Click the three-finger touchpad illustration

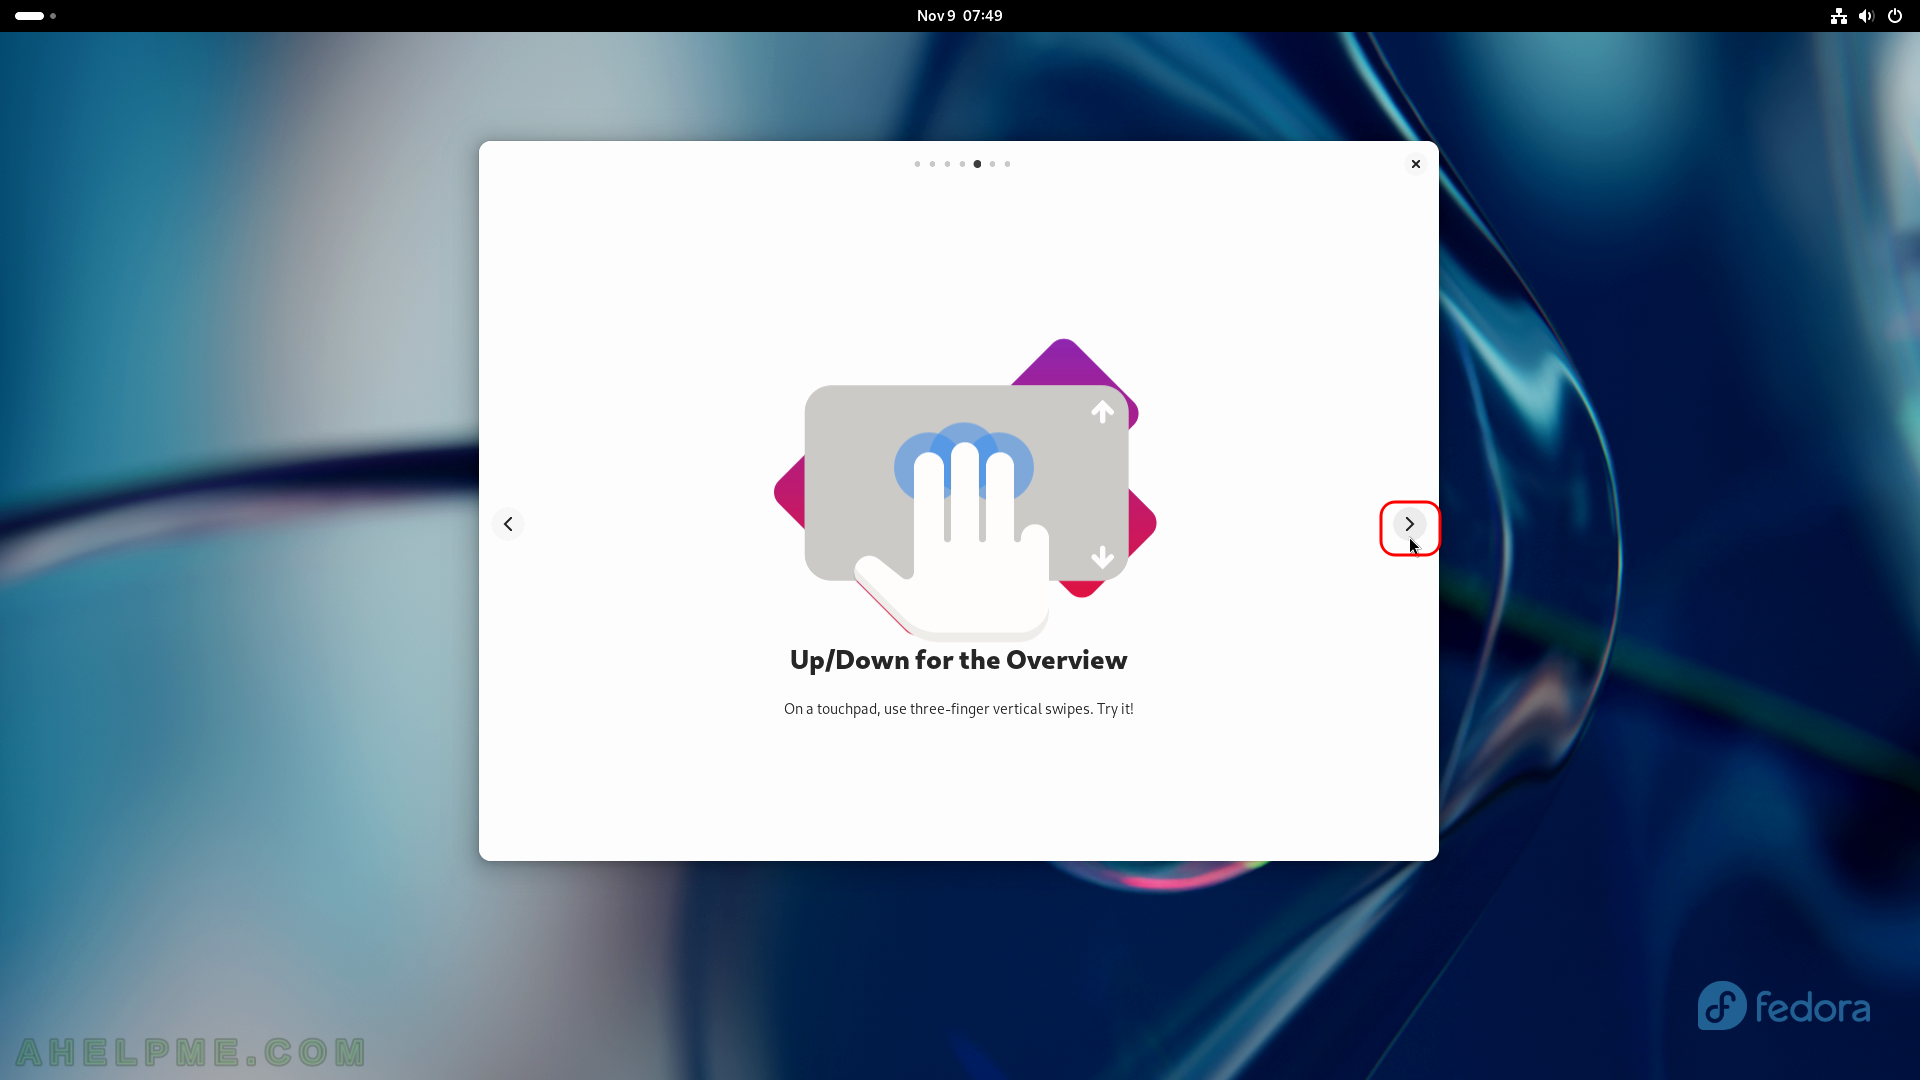tap(965, 489)
